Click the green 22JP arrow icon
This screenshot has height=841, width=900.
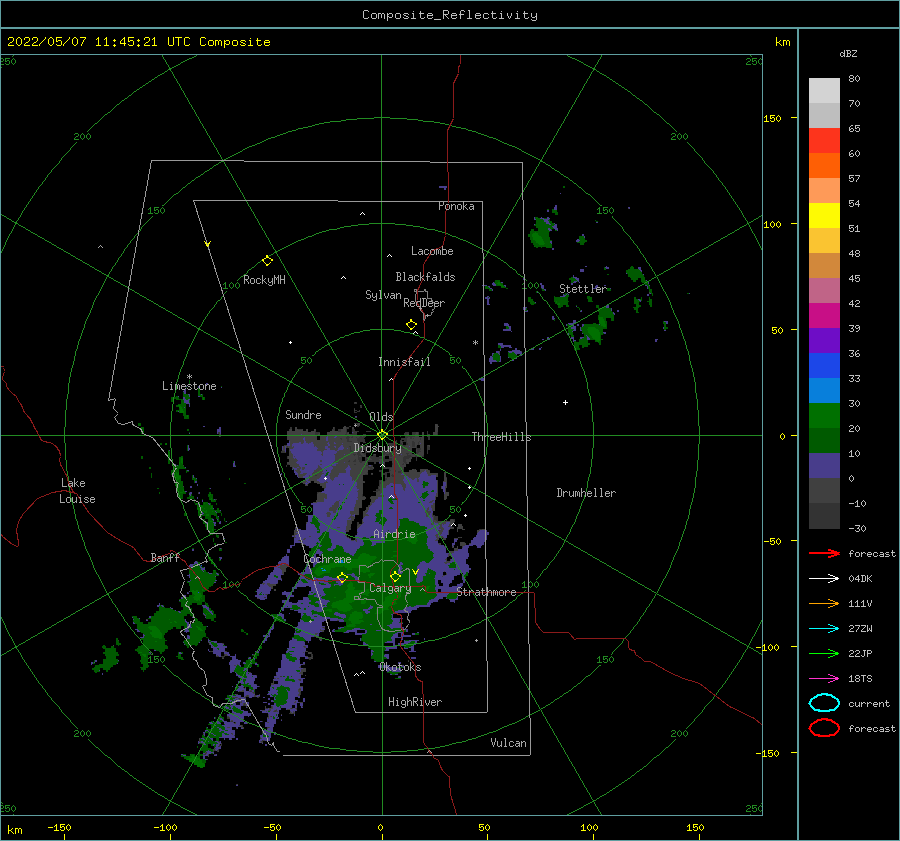click(824, 653)
